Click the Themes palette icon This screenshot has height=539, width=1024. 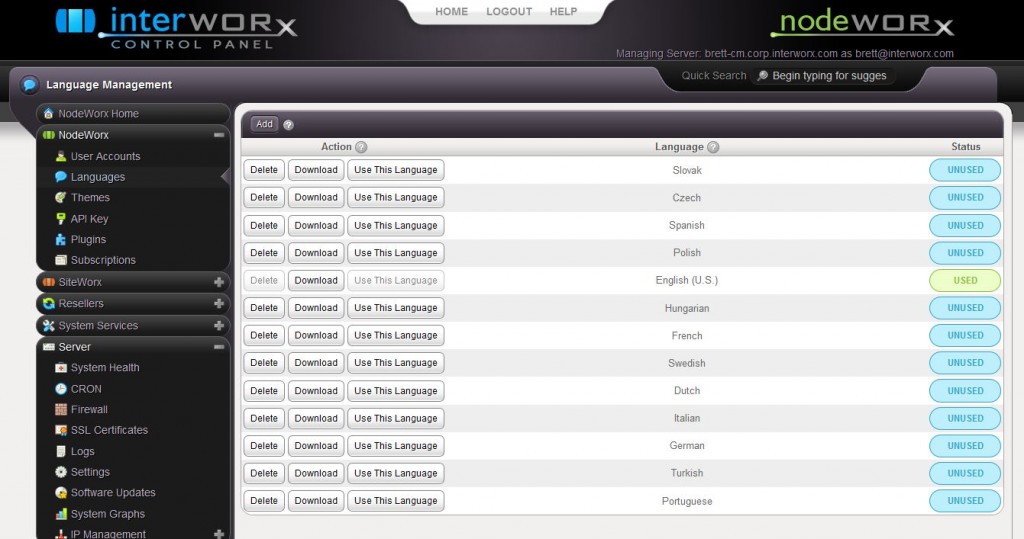pos(61,197)
